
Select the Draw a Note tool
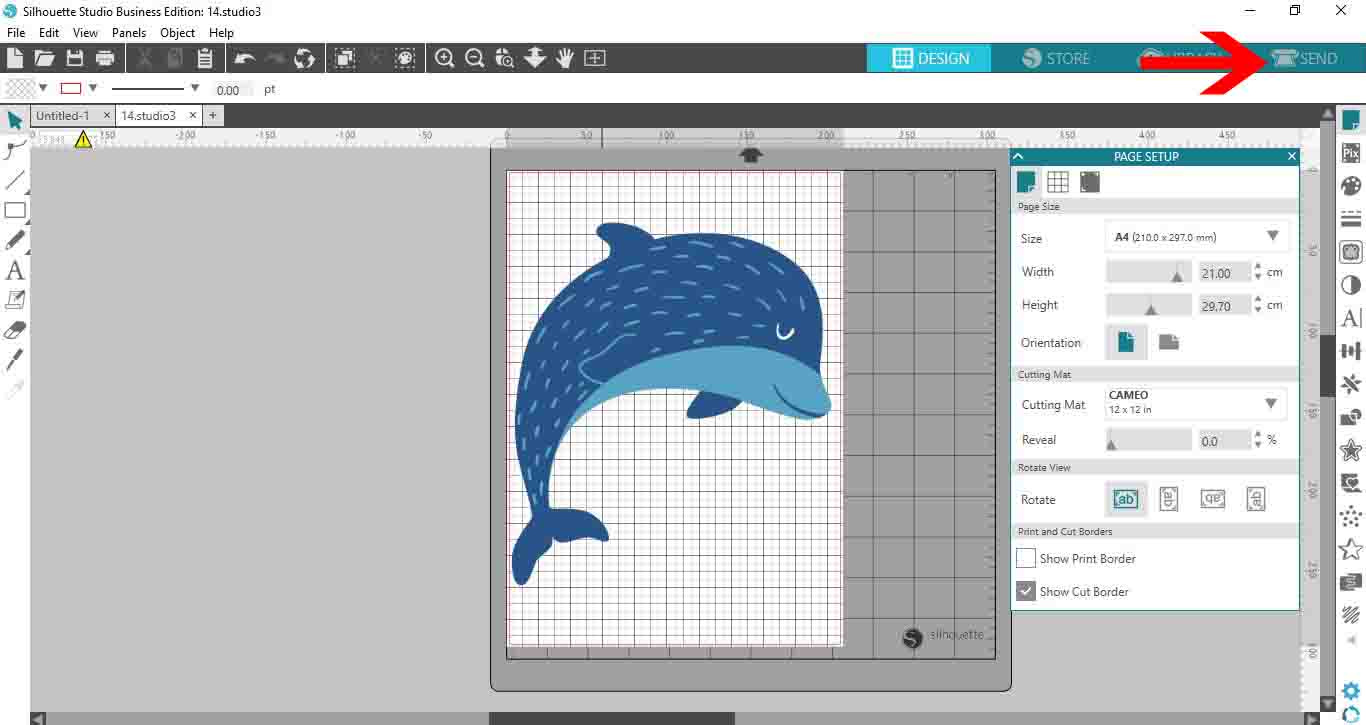[15, 299]
